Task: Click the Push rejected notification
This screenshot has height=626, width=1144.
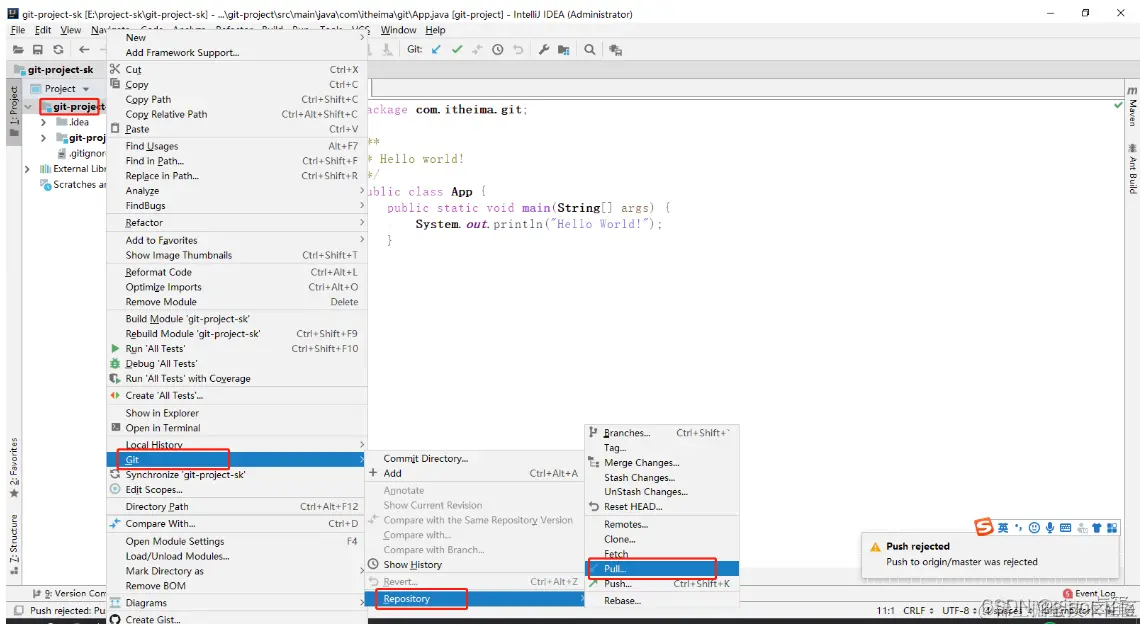Action: click(x=990, y=554)
